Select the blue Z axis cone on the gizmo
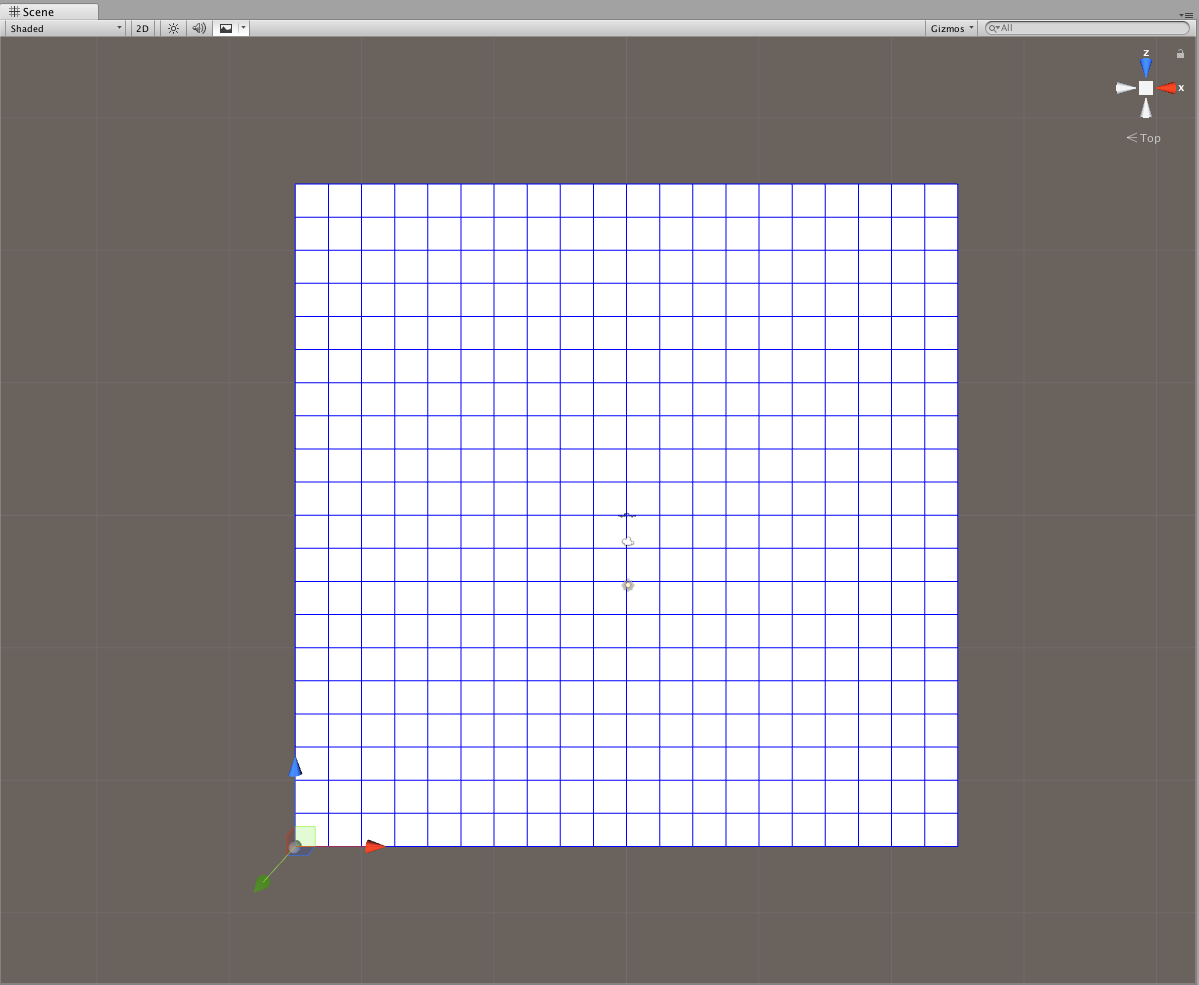 pos(1144,65)
